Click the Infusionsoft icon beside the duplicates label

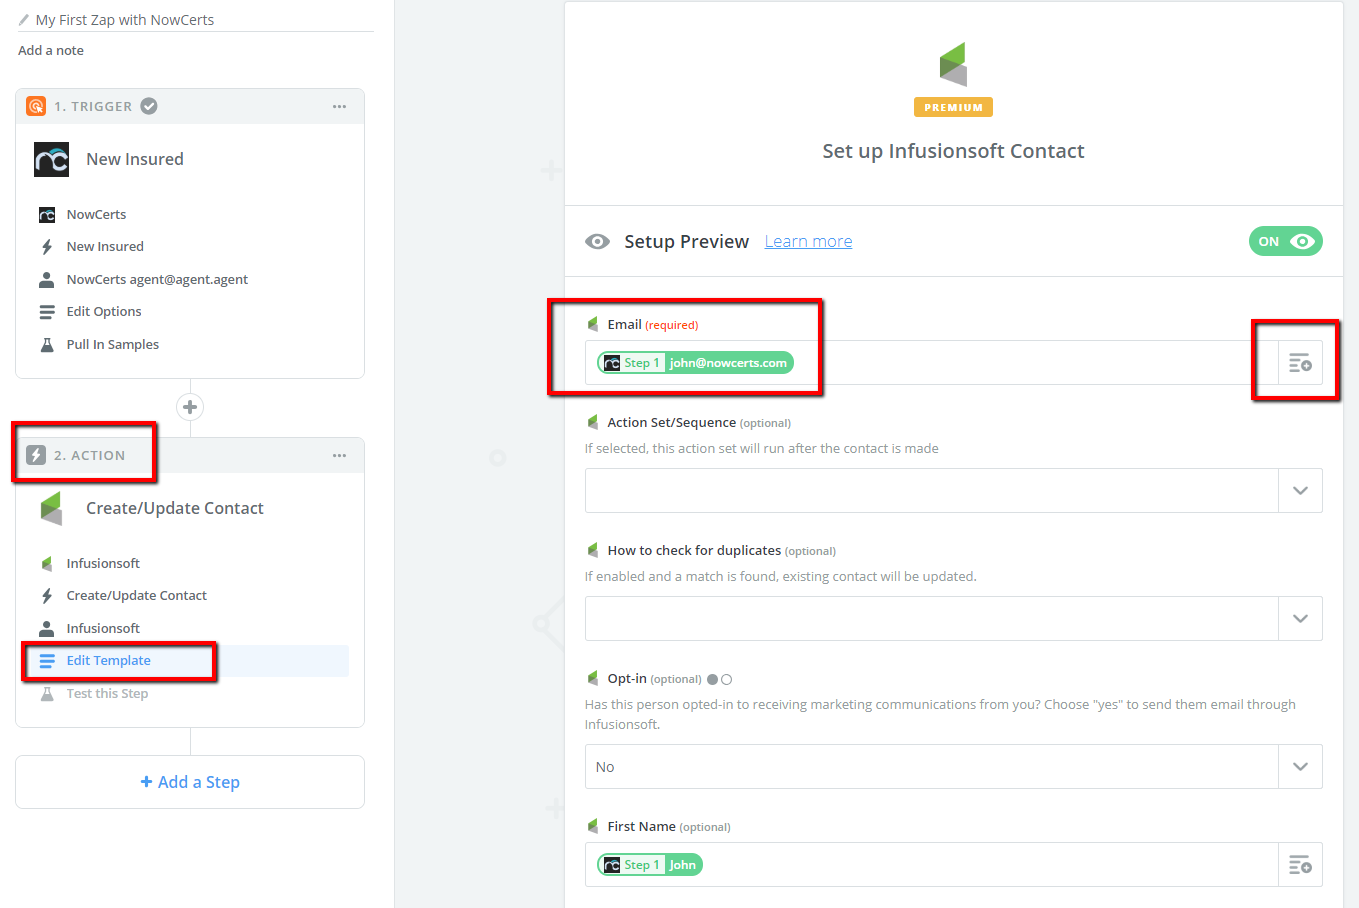(593, 550)
